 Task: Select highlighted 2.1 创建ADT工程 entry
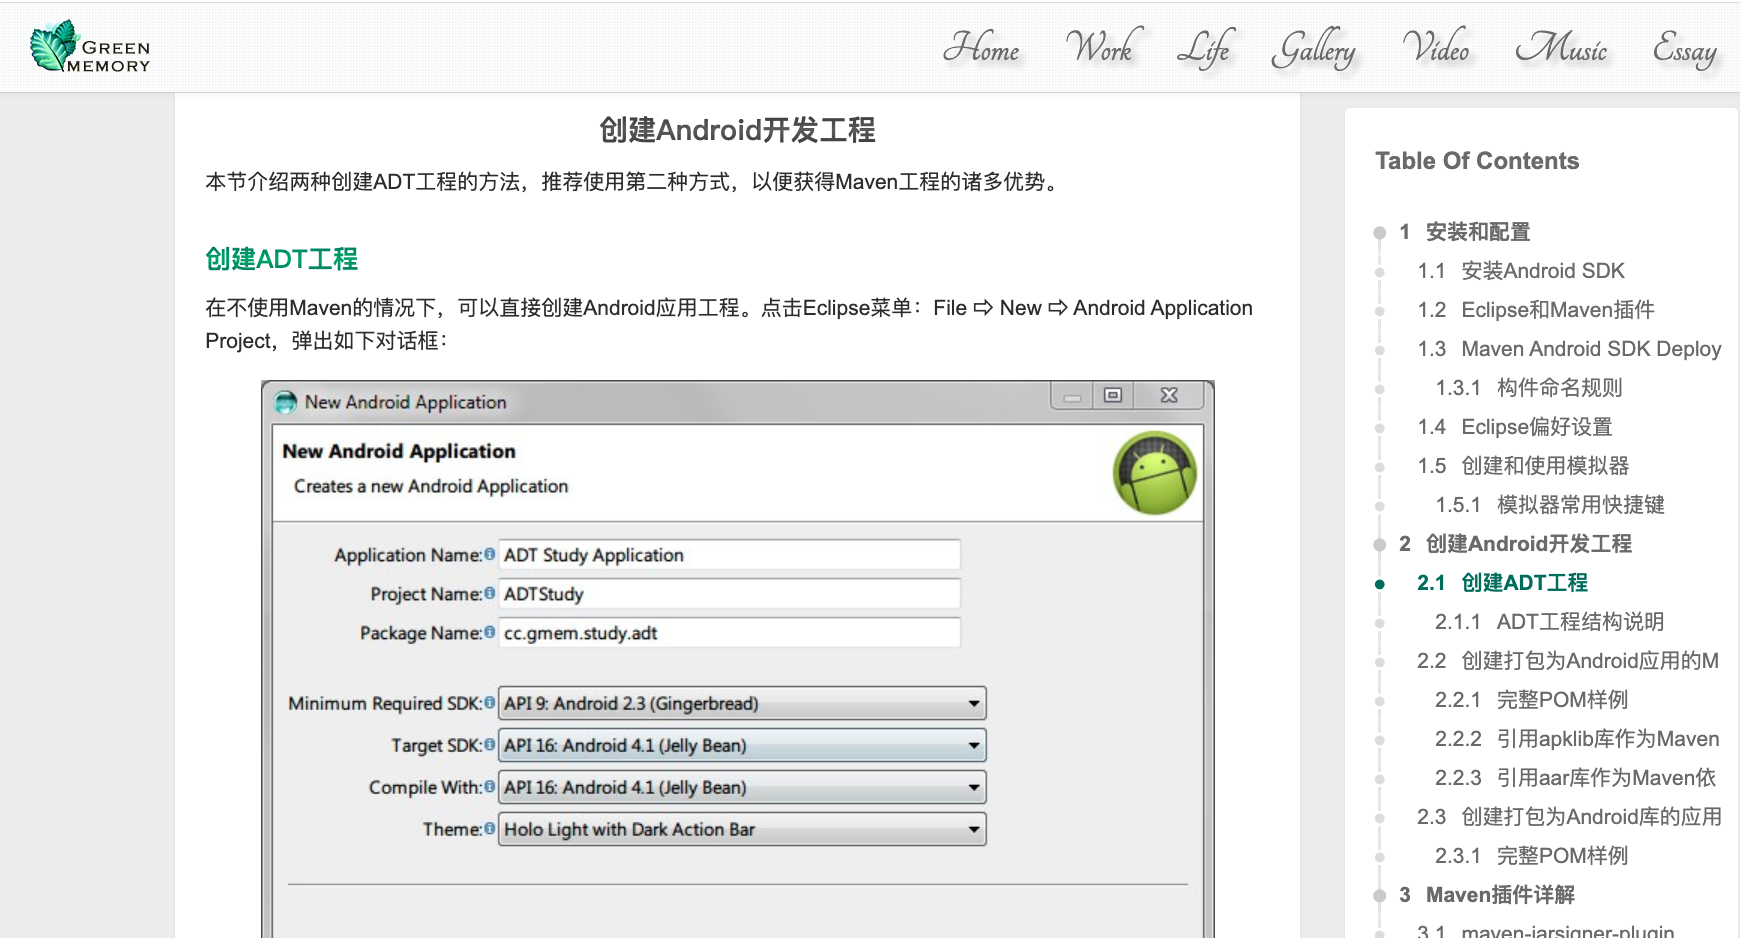1502,583
